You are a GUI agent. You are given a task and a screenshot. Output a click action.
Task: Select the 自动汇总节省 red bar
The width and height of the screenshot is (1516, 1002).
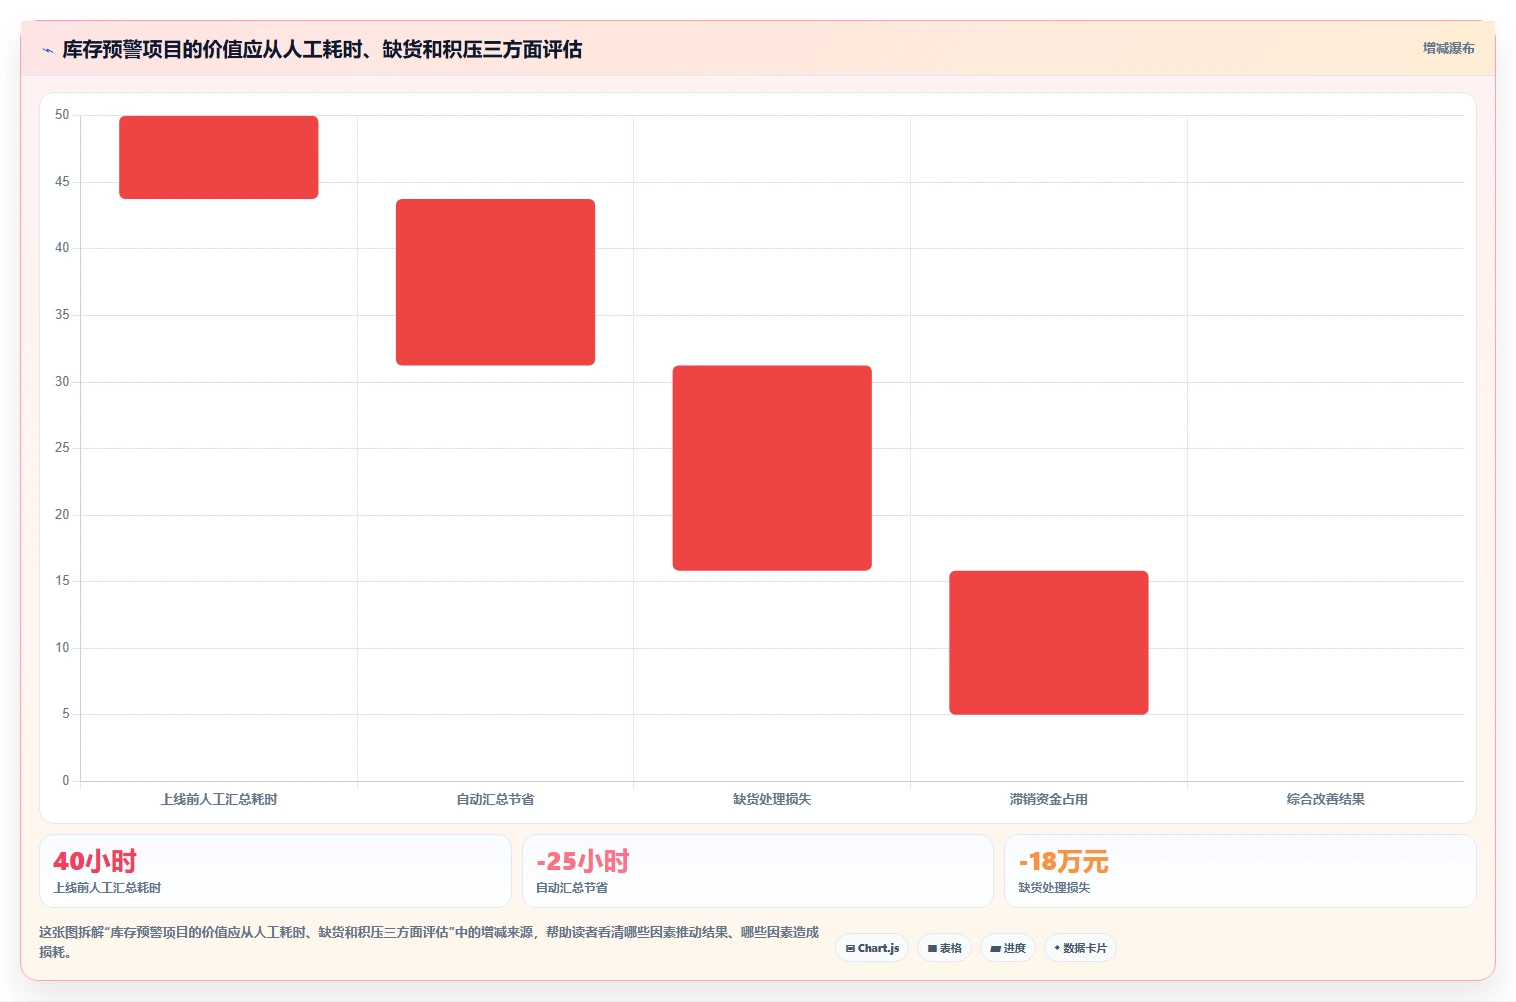point(495,282)
